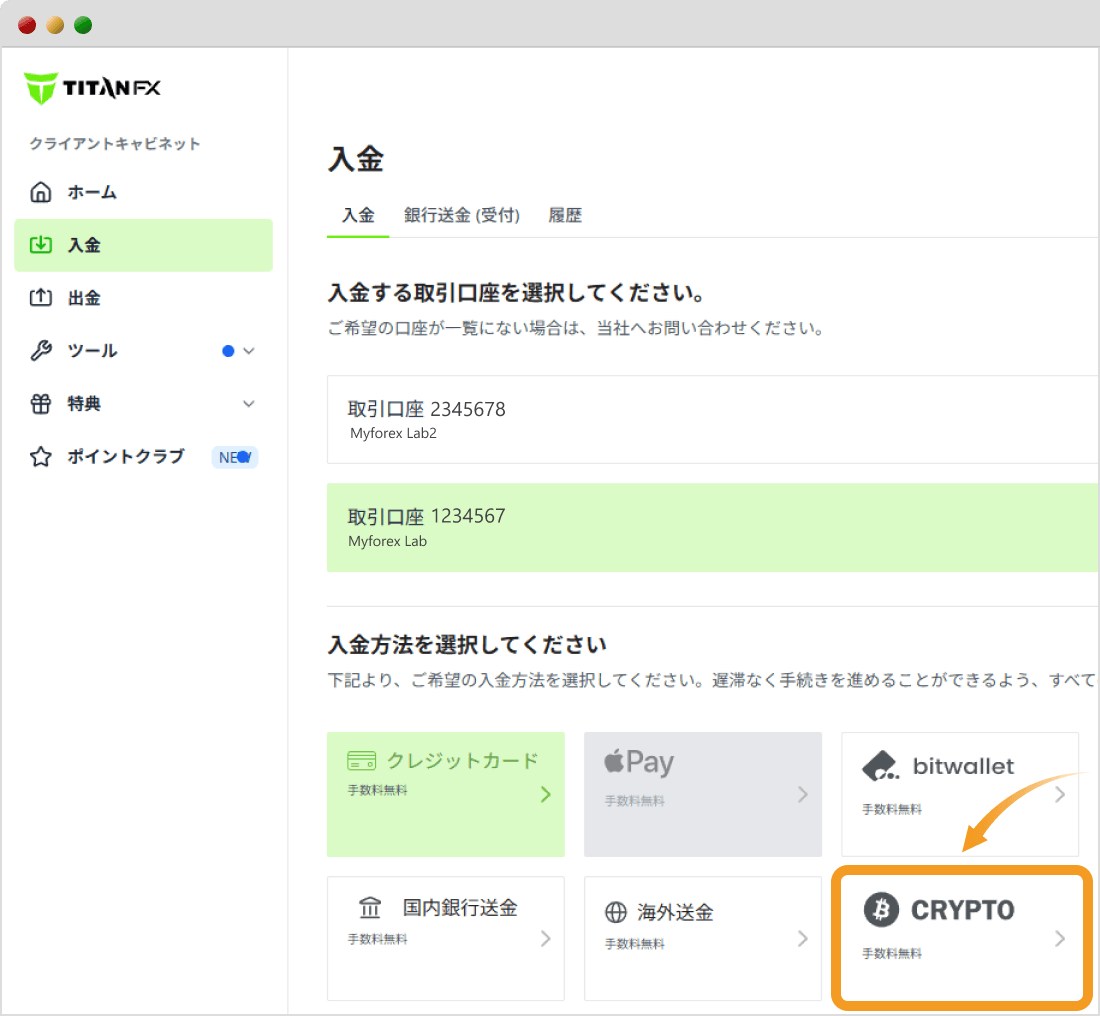Click the chevron on the bitwallet card
1100x1016 pixels.
1060,795
